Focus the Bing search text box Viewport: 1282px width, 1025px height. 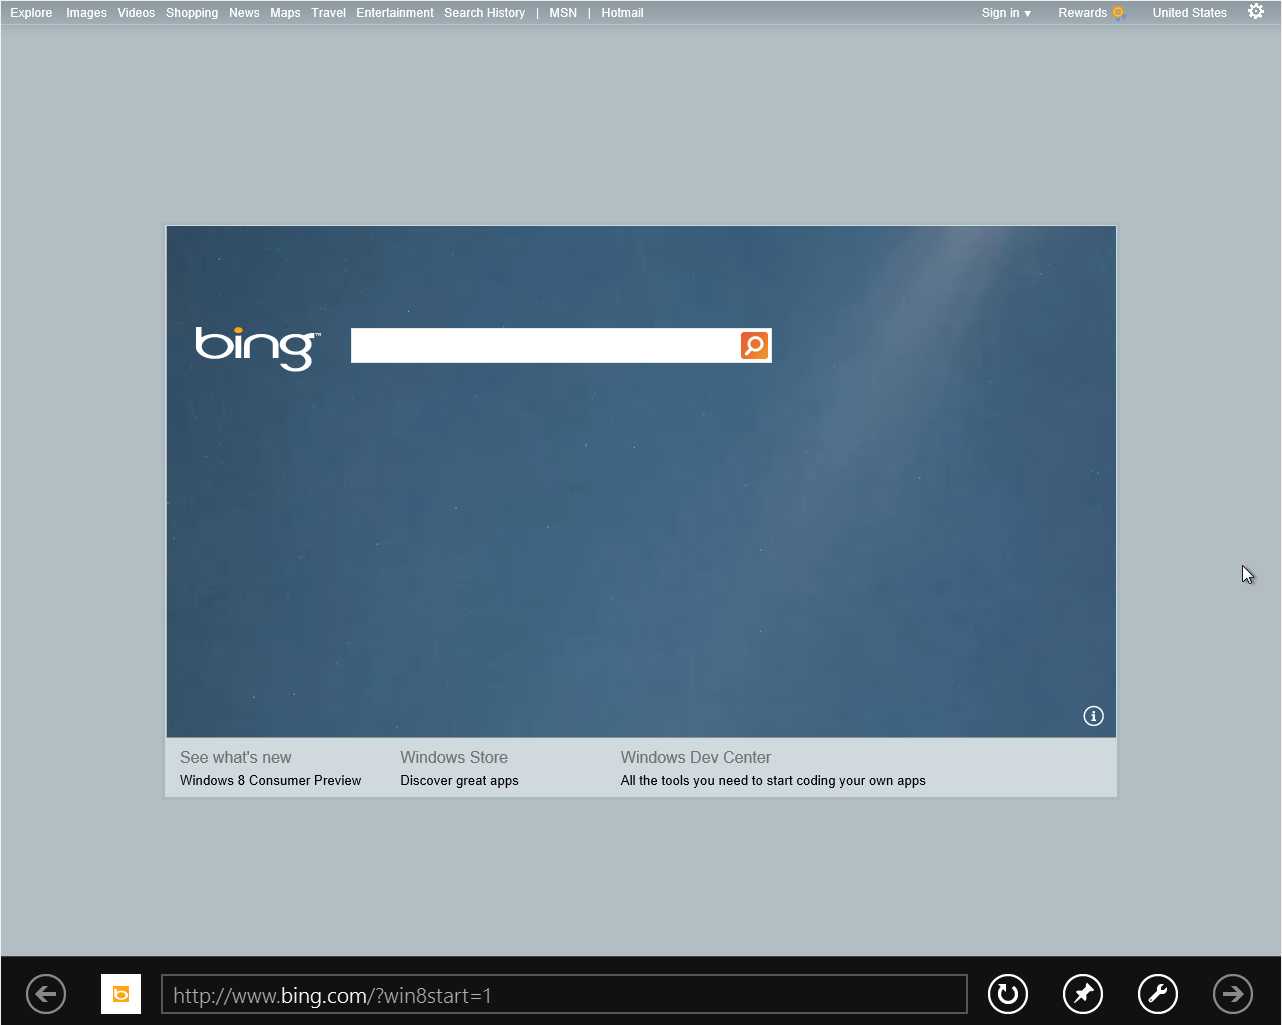coord(545,346)
